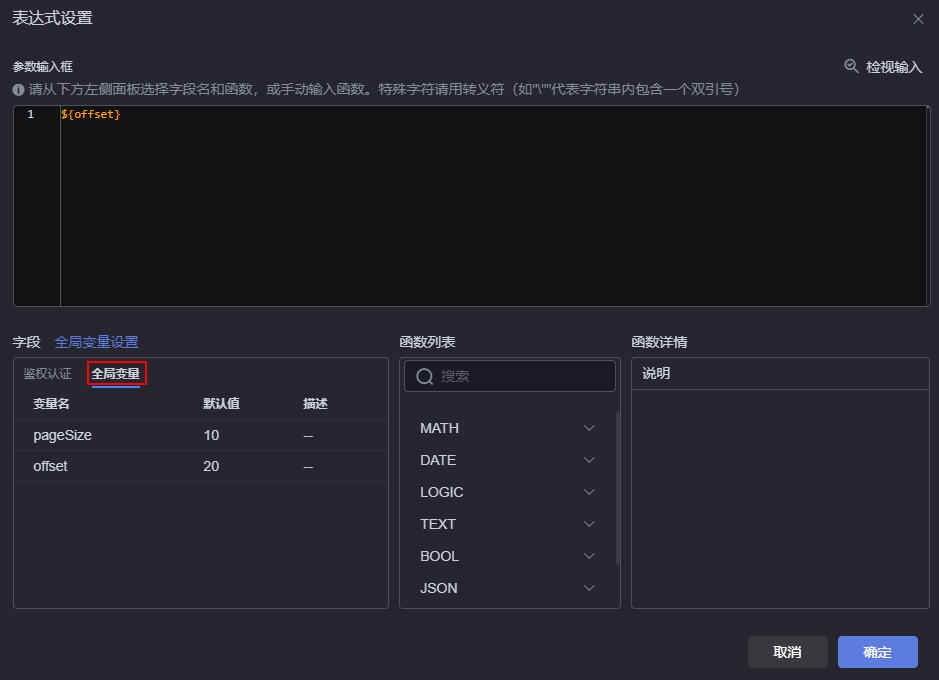Focus the function 搜索 field
939x680 pixels.
(510, 376)
